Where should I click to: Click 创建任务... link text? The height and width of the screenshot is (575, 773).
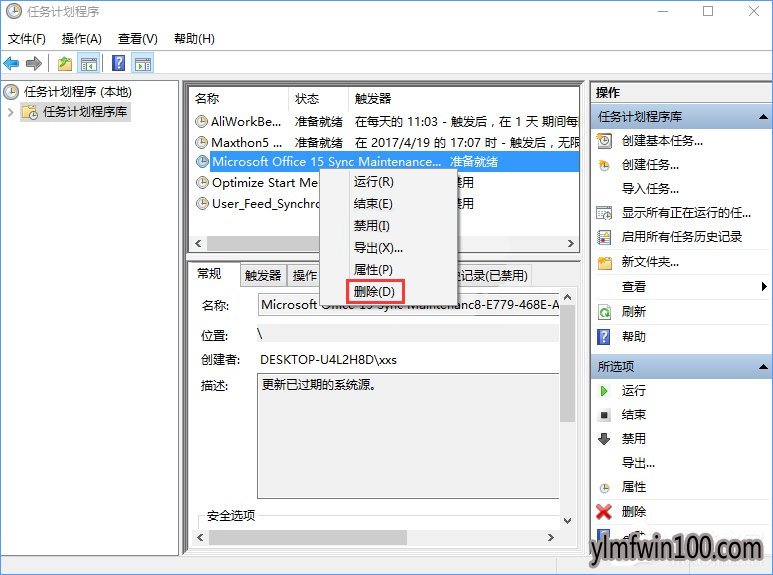[650, 165]
